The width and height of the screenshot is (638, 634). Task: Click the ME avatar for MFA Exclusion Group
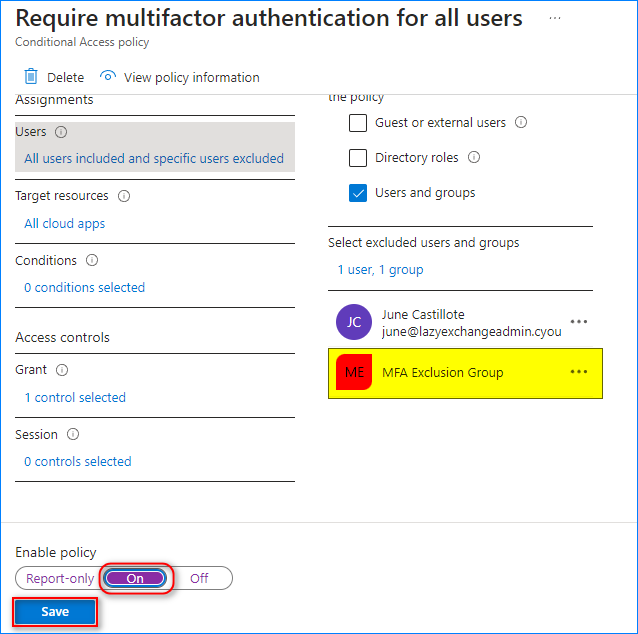pos(354,372)
